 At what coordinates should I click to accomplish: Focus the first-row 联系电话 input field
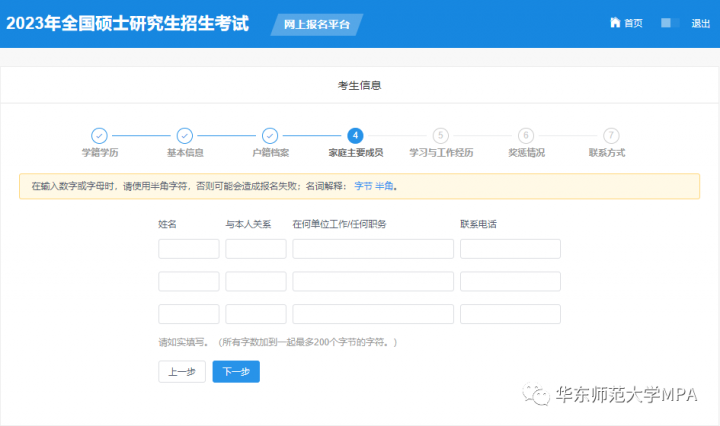[x=510, y=249]
